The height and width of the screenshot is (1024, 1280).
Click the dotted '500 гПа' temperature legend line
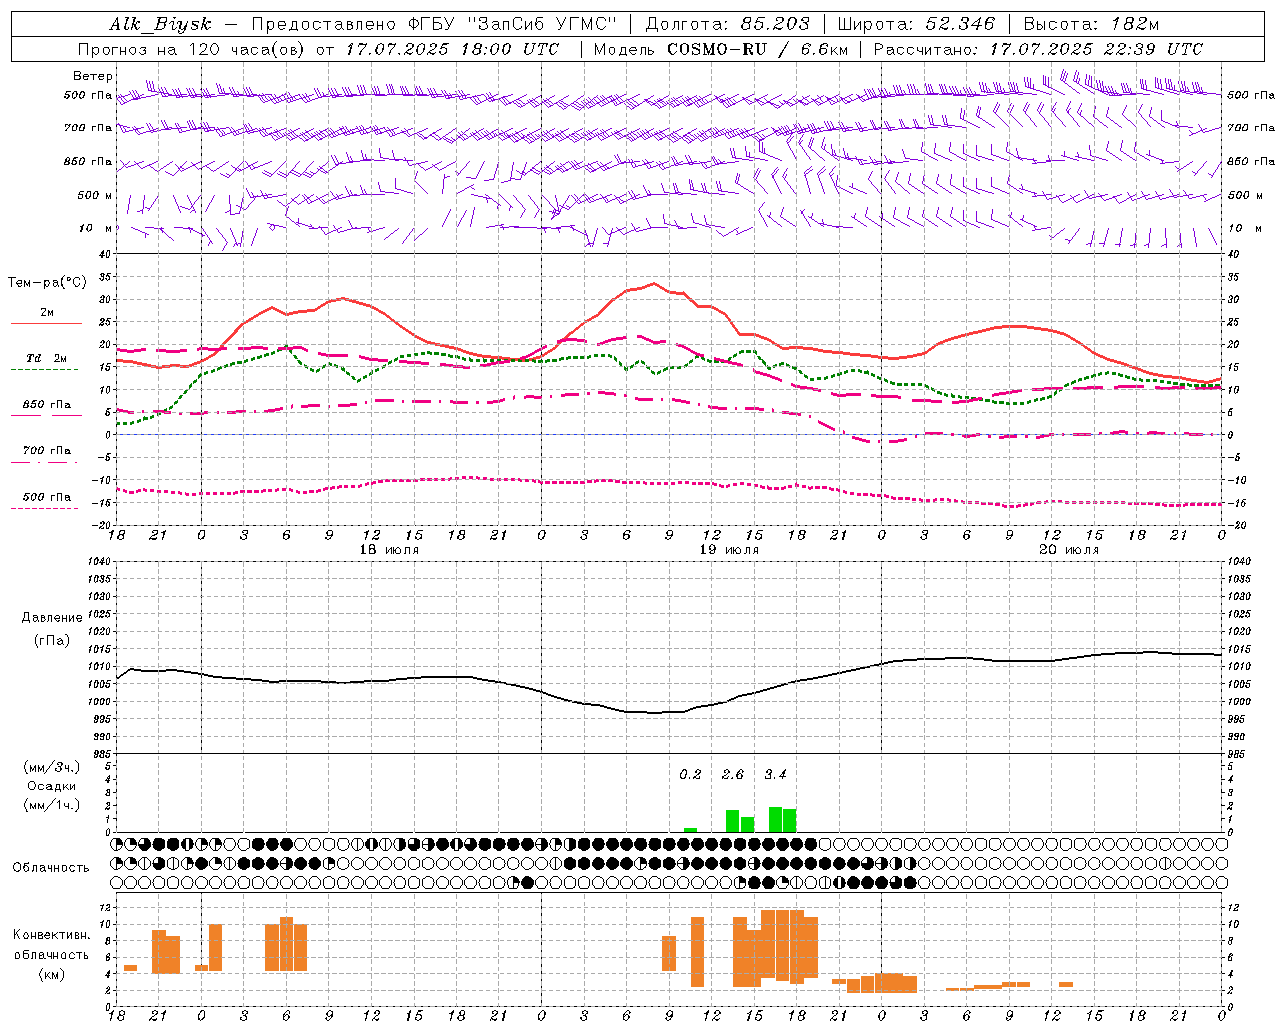click(x=44, y=509)
